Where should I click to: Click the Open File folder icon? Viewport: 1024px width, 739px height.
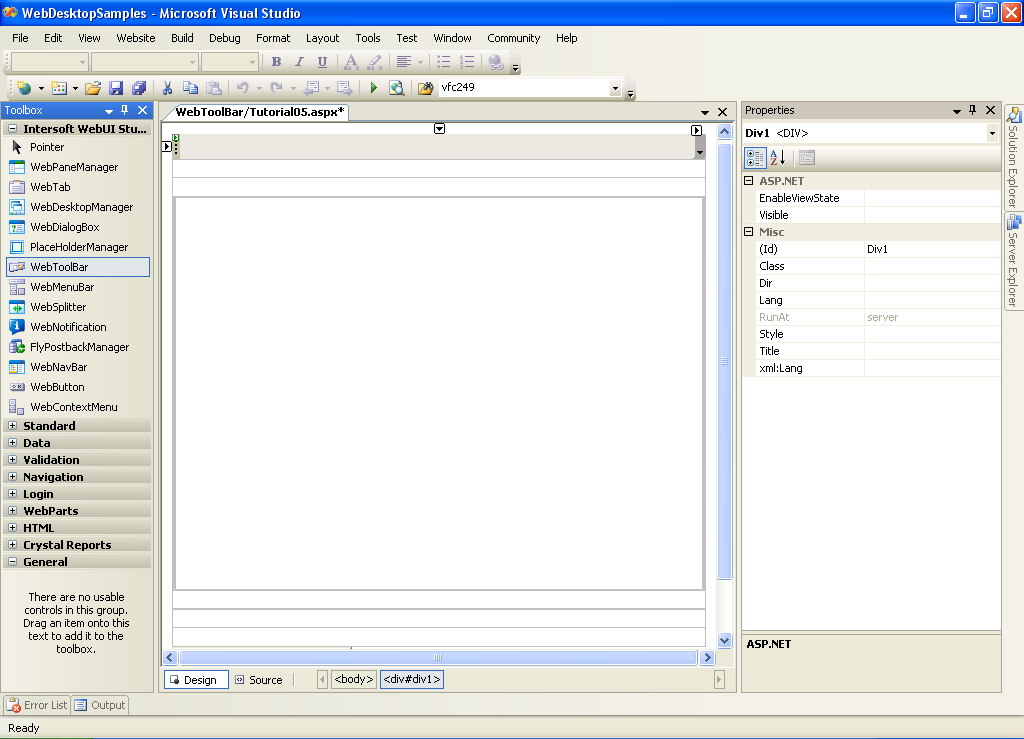click(93, 88)
